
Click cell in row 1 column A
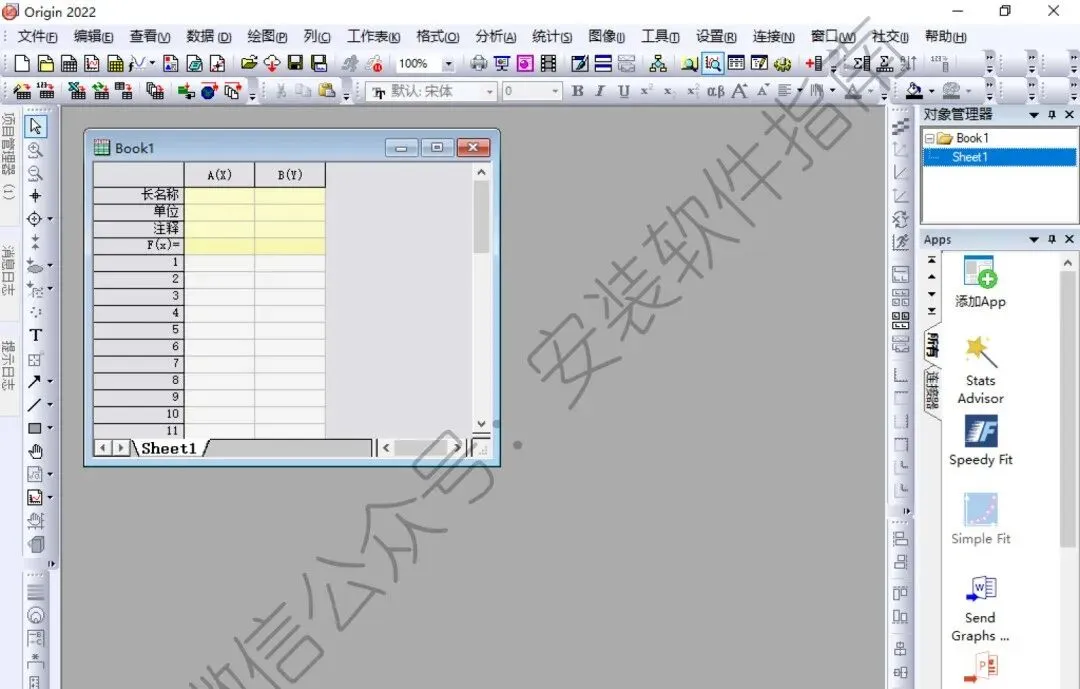[x=219, y=262]
